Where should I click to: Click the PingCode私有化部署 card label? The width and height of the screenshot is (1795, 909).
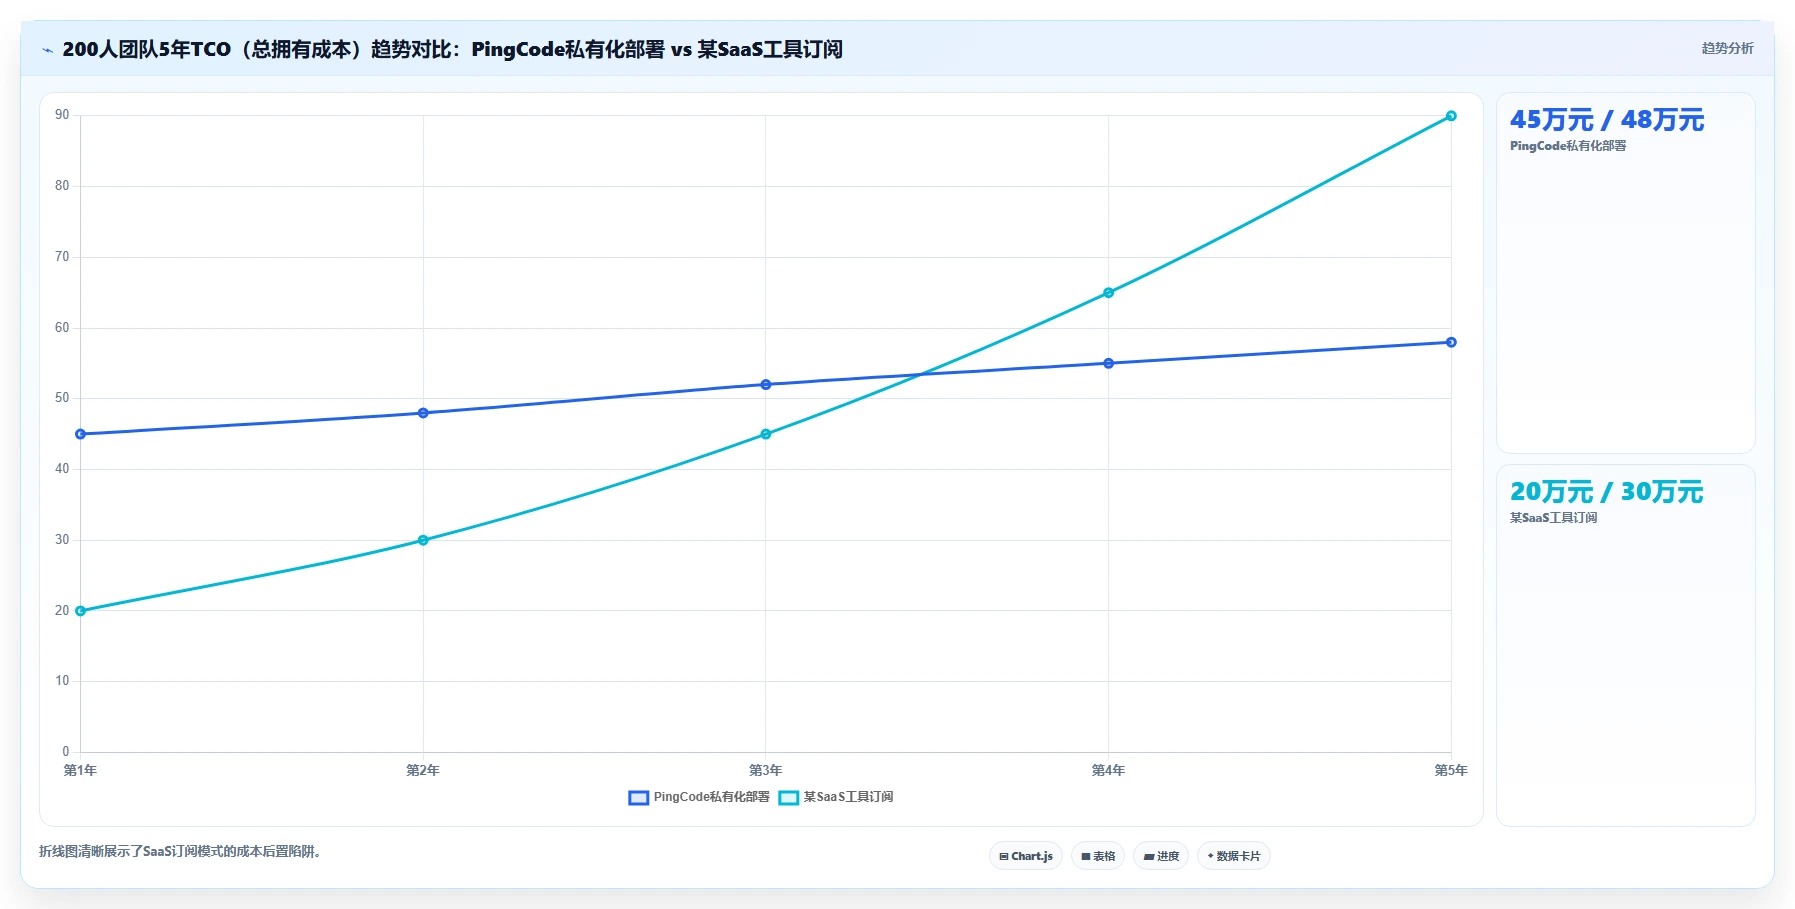1568,146
